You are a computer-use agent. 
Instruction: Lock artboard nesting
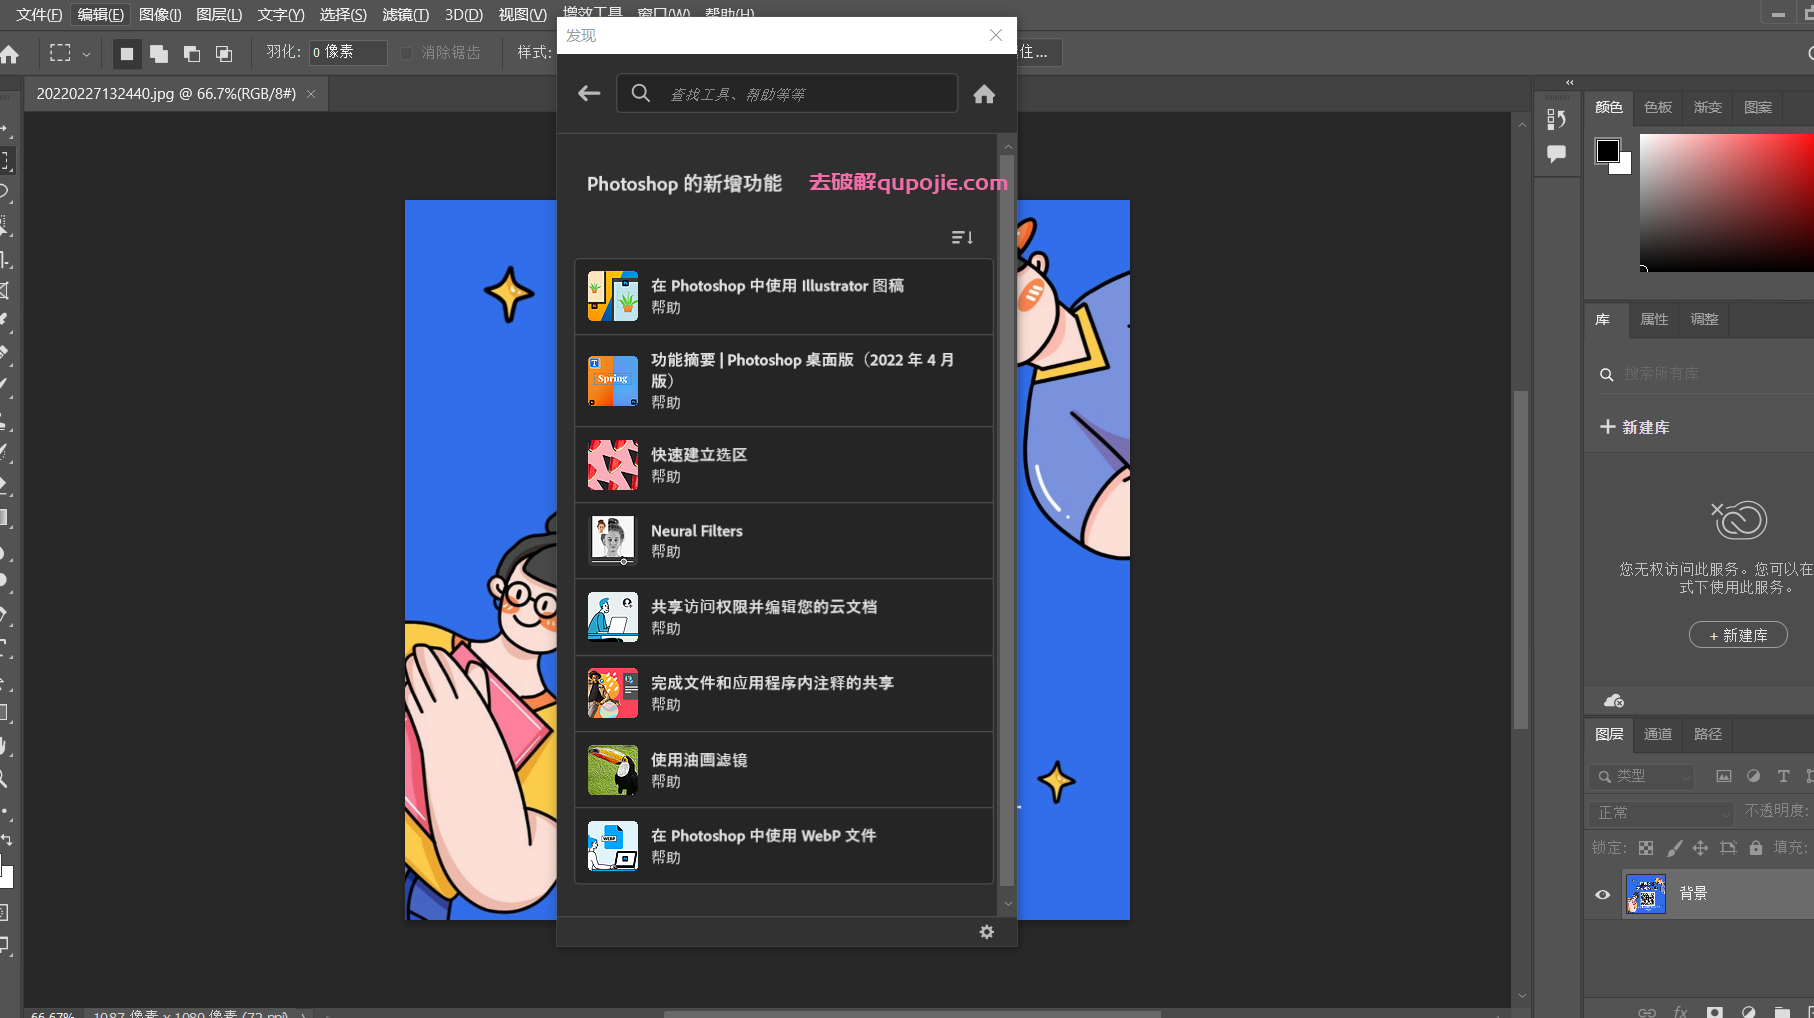1728,848
